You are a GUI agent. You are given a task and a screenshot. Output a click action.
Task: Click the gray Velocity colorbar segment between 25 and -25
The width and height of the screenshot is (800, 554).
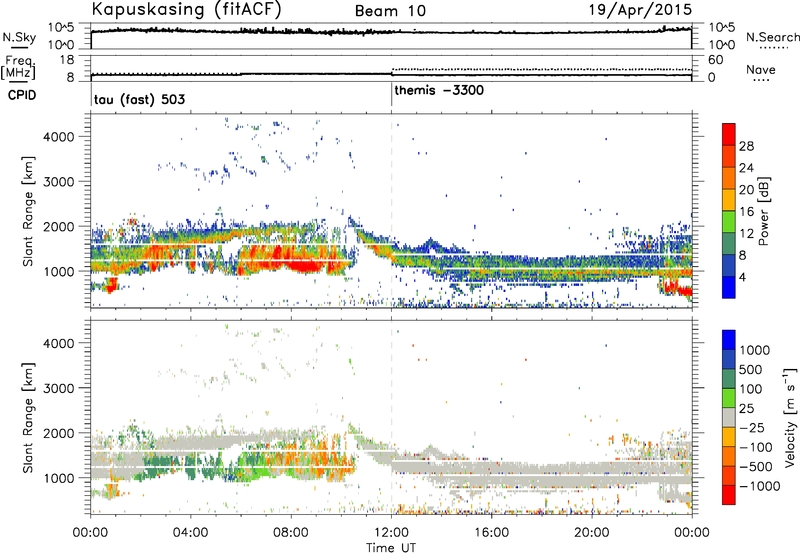tap(729, 417)
